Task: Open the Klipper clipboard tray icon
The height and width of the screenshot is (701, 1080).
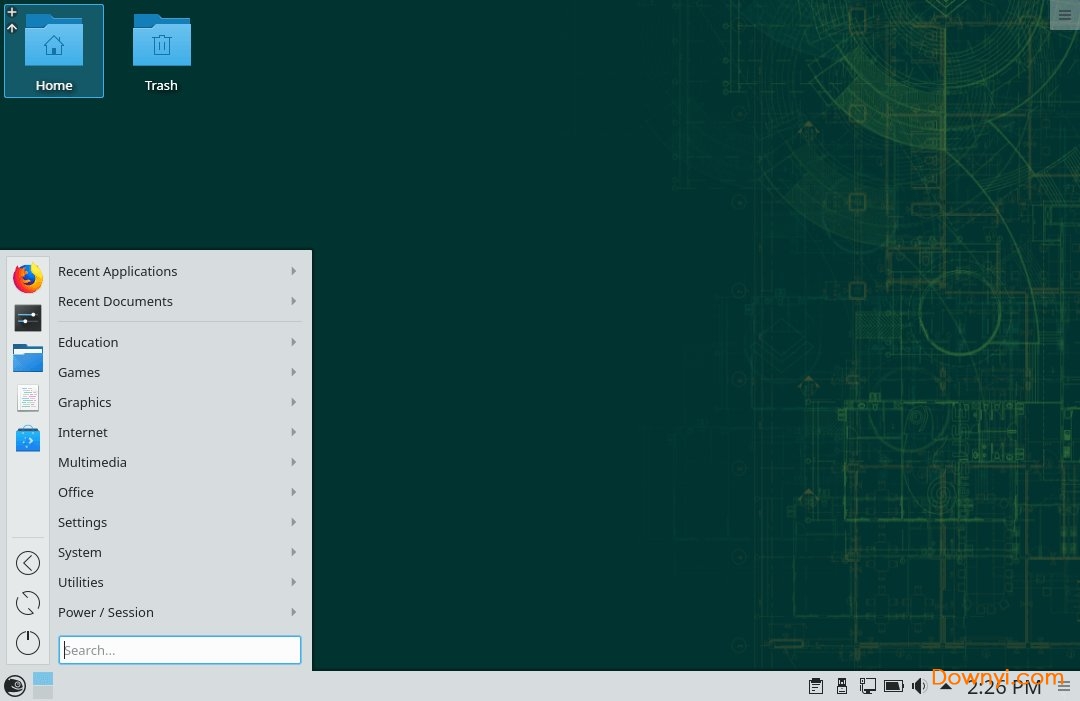Action: [815, 686]
